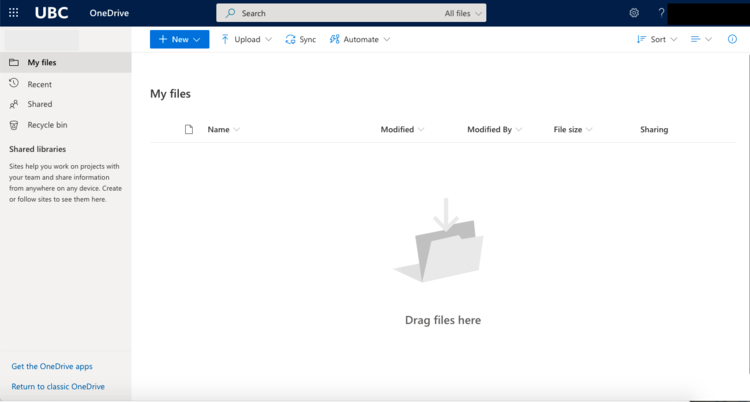Viewport: 750px width, 402px height.
Task: Expand the New button chevron
Action: coord(197,40)
